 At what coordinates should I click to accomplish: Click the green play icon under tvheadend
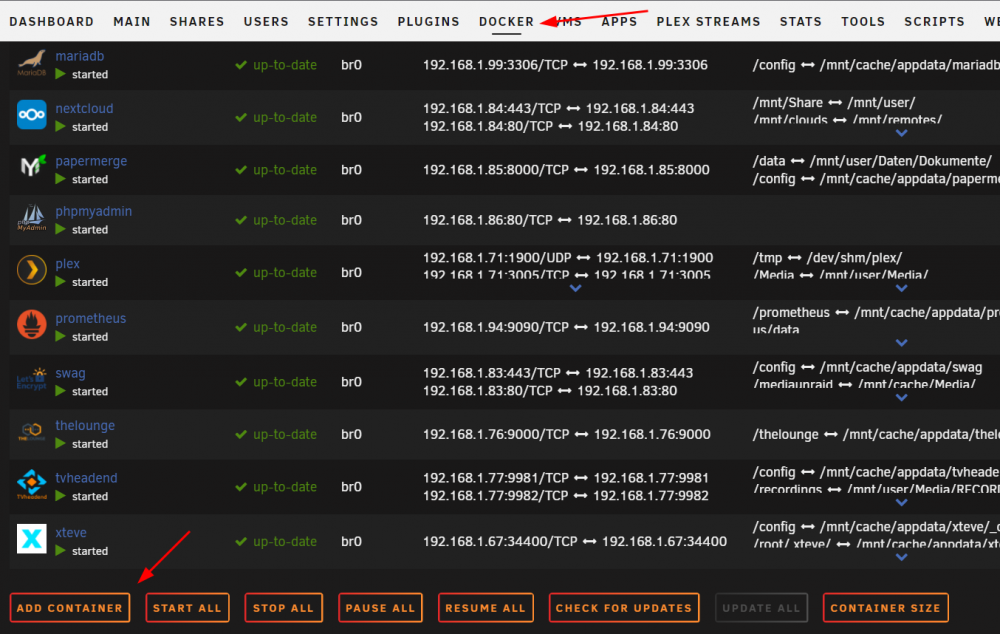[61, 496]
